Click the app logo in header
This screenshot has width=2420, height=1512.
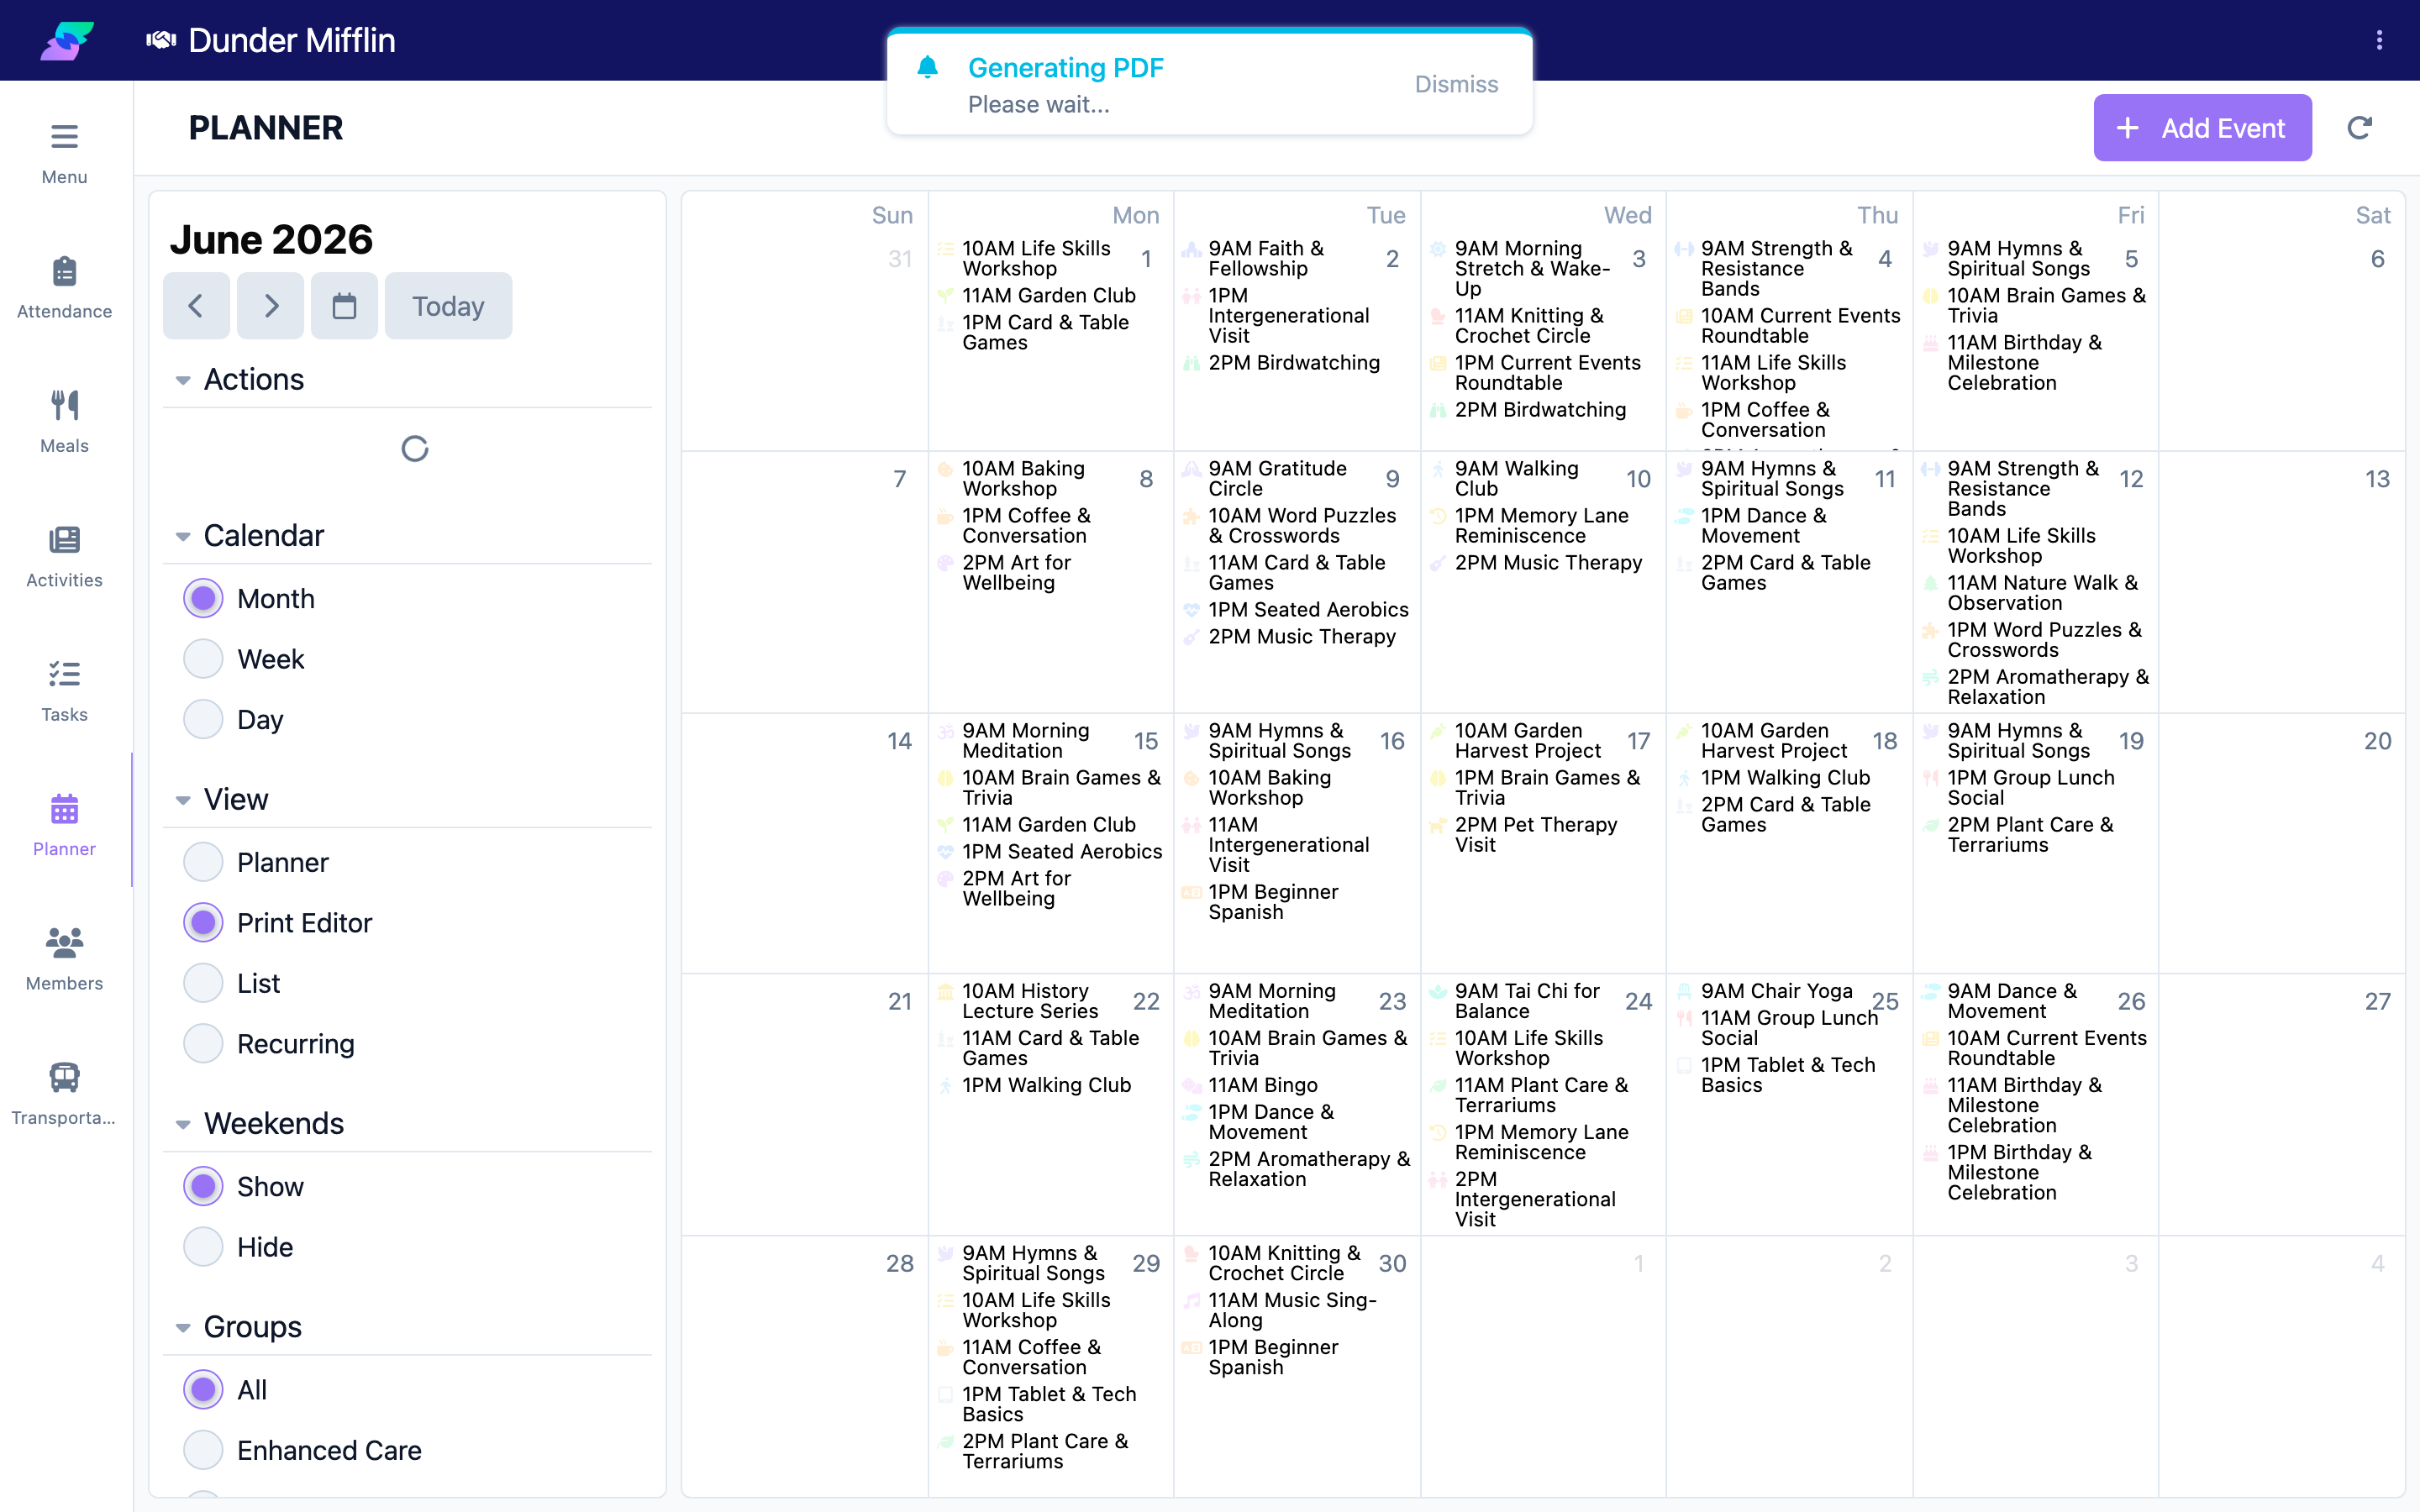pos(66,40)
